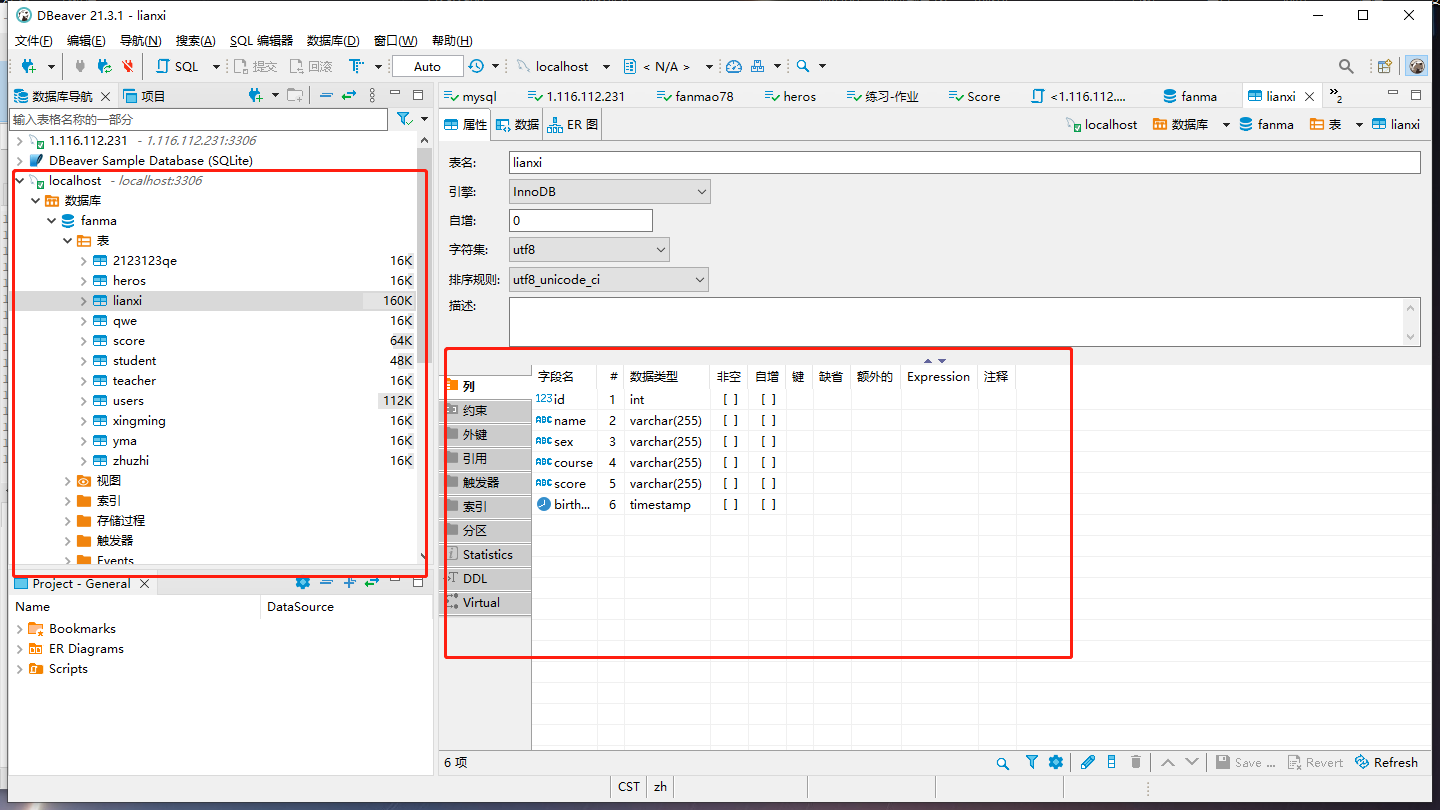Switch to the ER 图 tab
The image size is (1440, 810).
574,125
